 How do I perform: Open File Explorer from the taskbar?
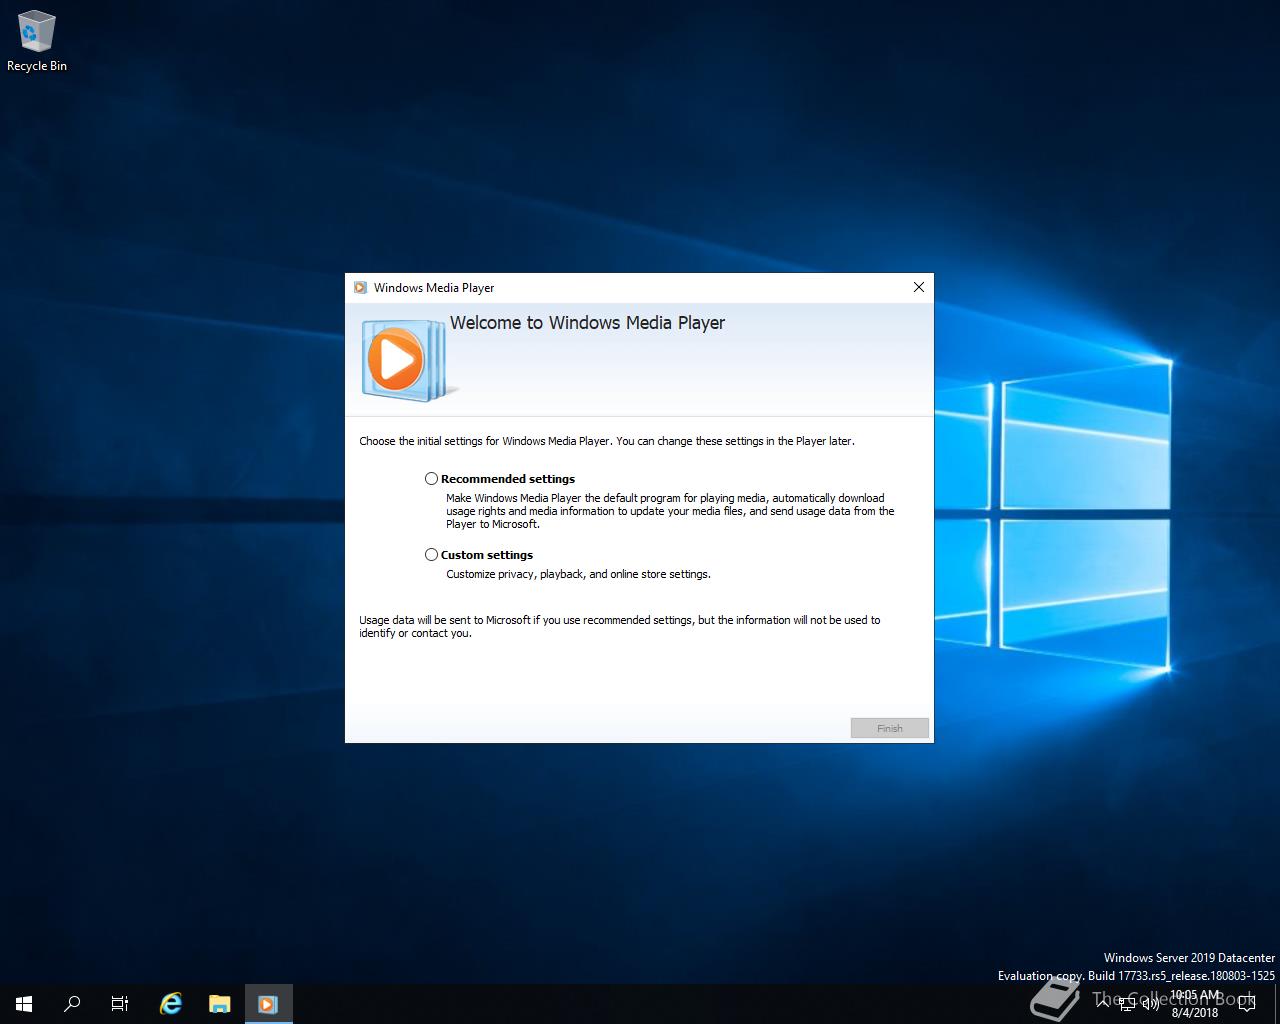pos(219,1004)
